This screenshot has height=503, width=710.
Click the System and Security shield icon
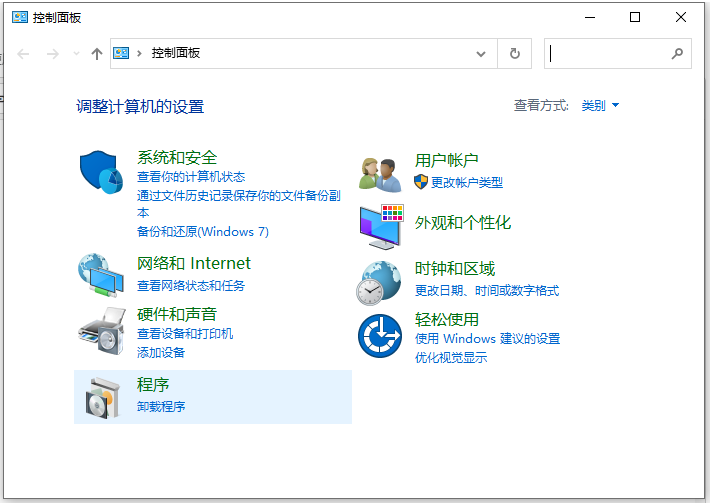pyautogui.click(x=100, y=171)
